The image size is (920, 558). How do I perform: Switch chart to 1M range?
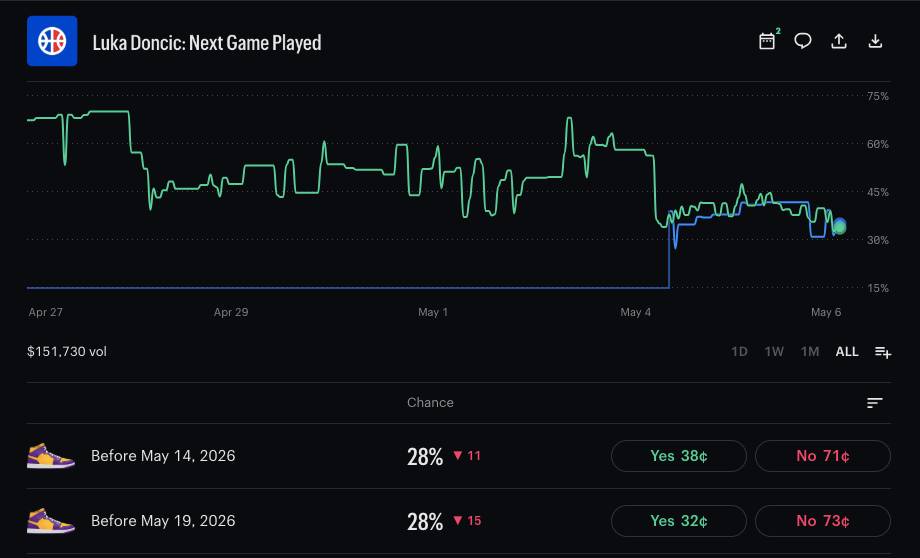[810, 351]
